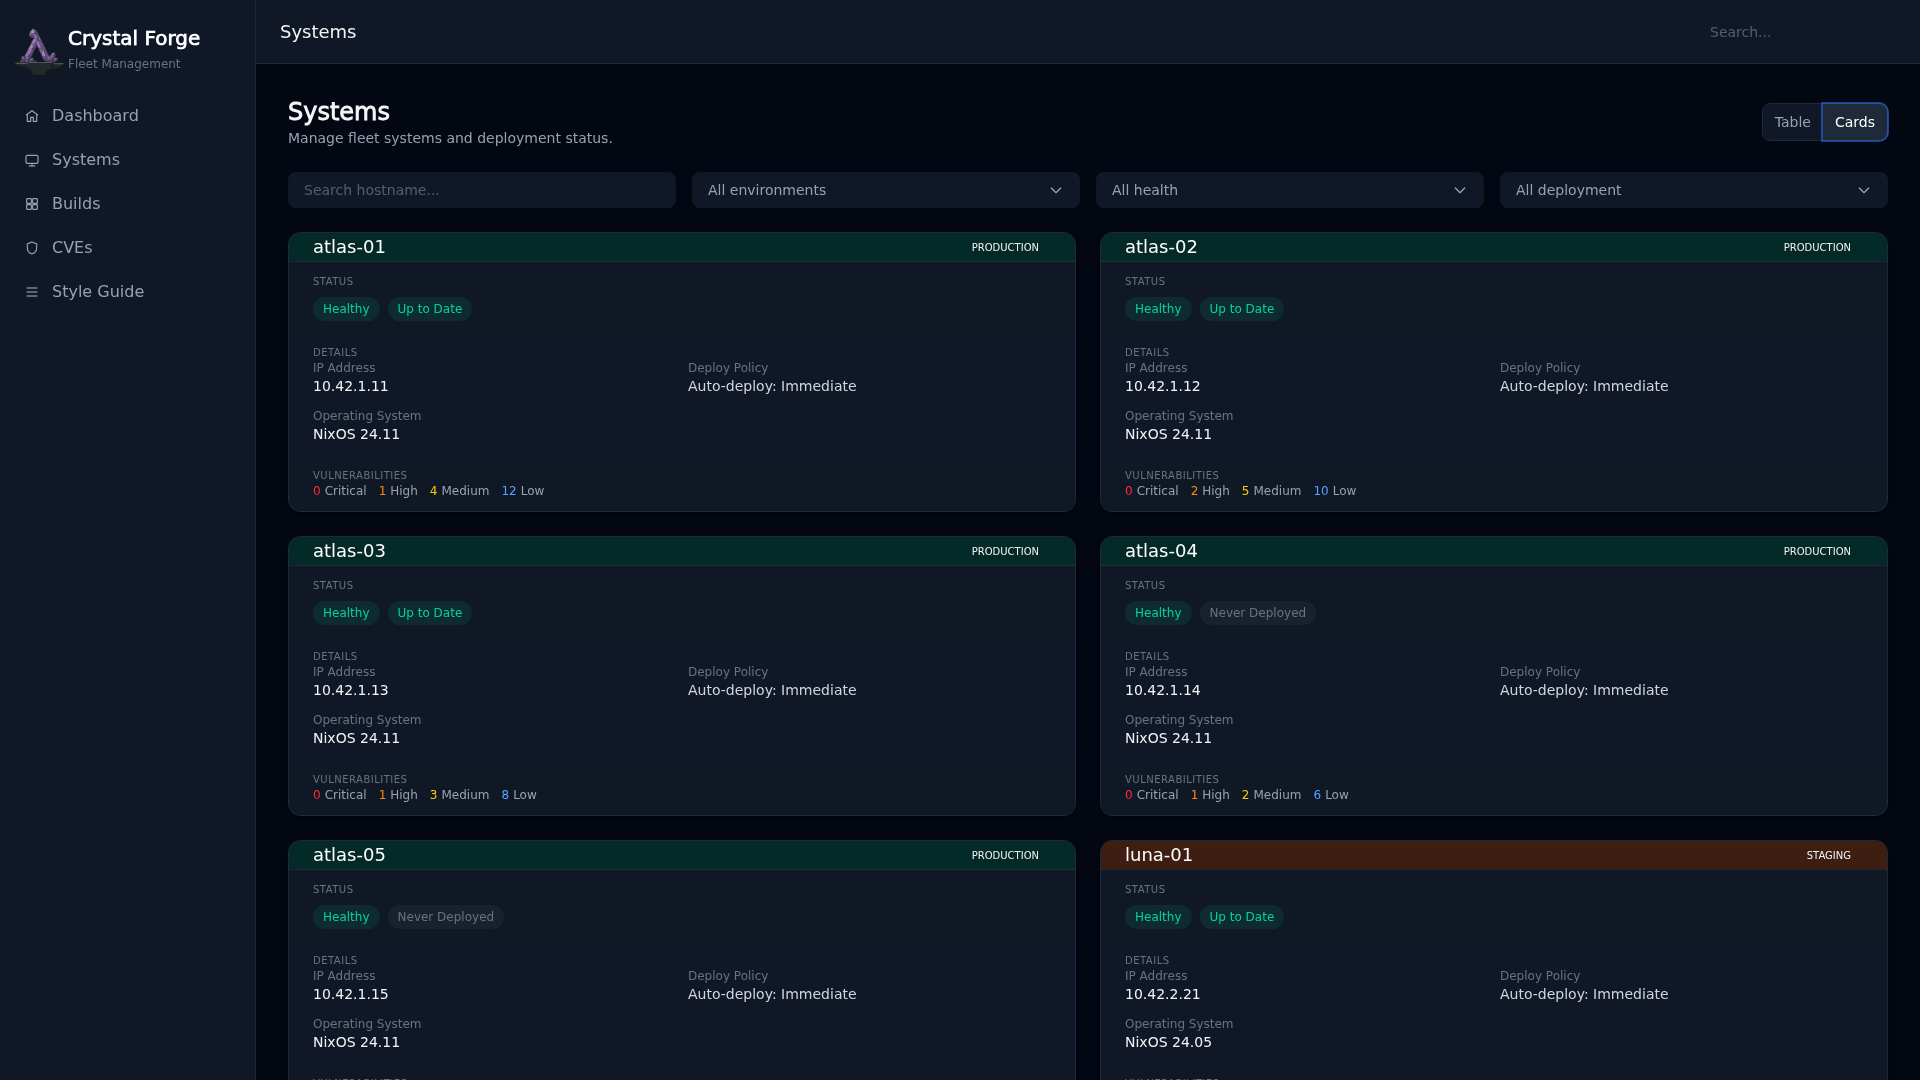Viewport: 1920px width, 1080px height.
Task: Click the atlas-02 PRODUCTION environment badge
Action: (x=1816, y=247)
